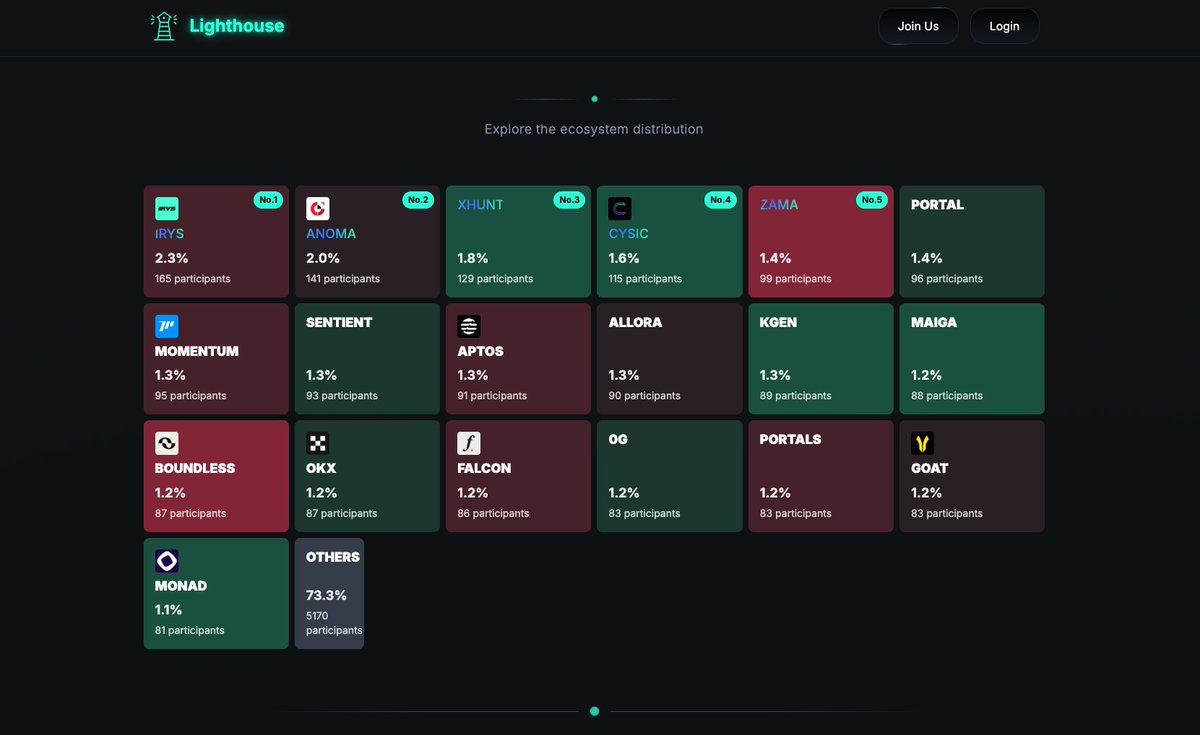Click the Join Us button
Screen dimensions: 1200x735
point(918,26)
